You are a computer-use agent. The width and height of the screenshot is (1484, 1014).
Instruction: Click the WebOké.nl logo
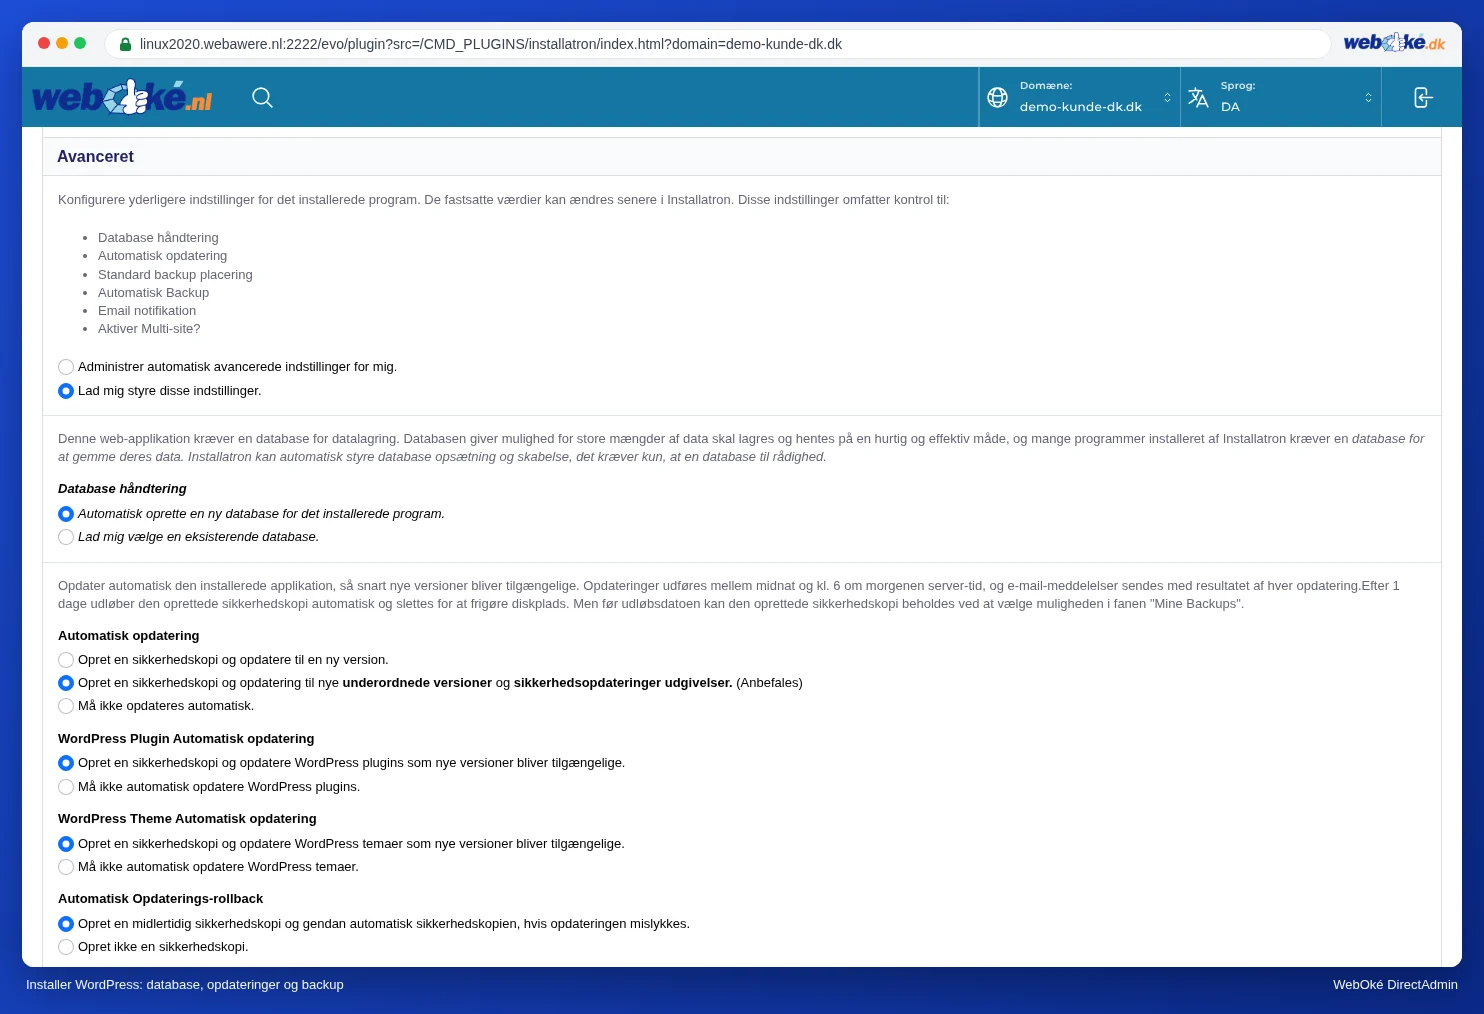(122, 97)
